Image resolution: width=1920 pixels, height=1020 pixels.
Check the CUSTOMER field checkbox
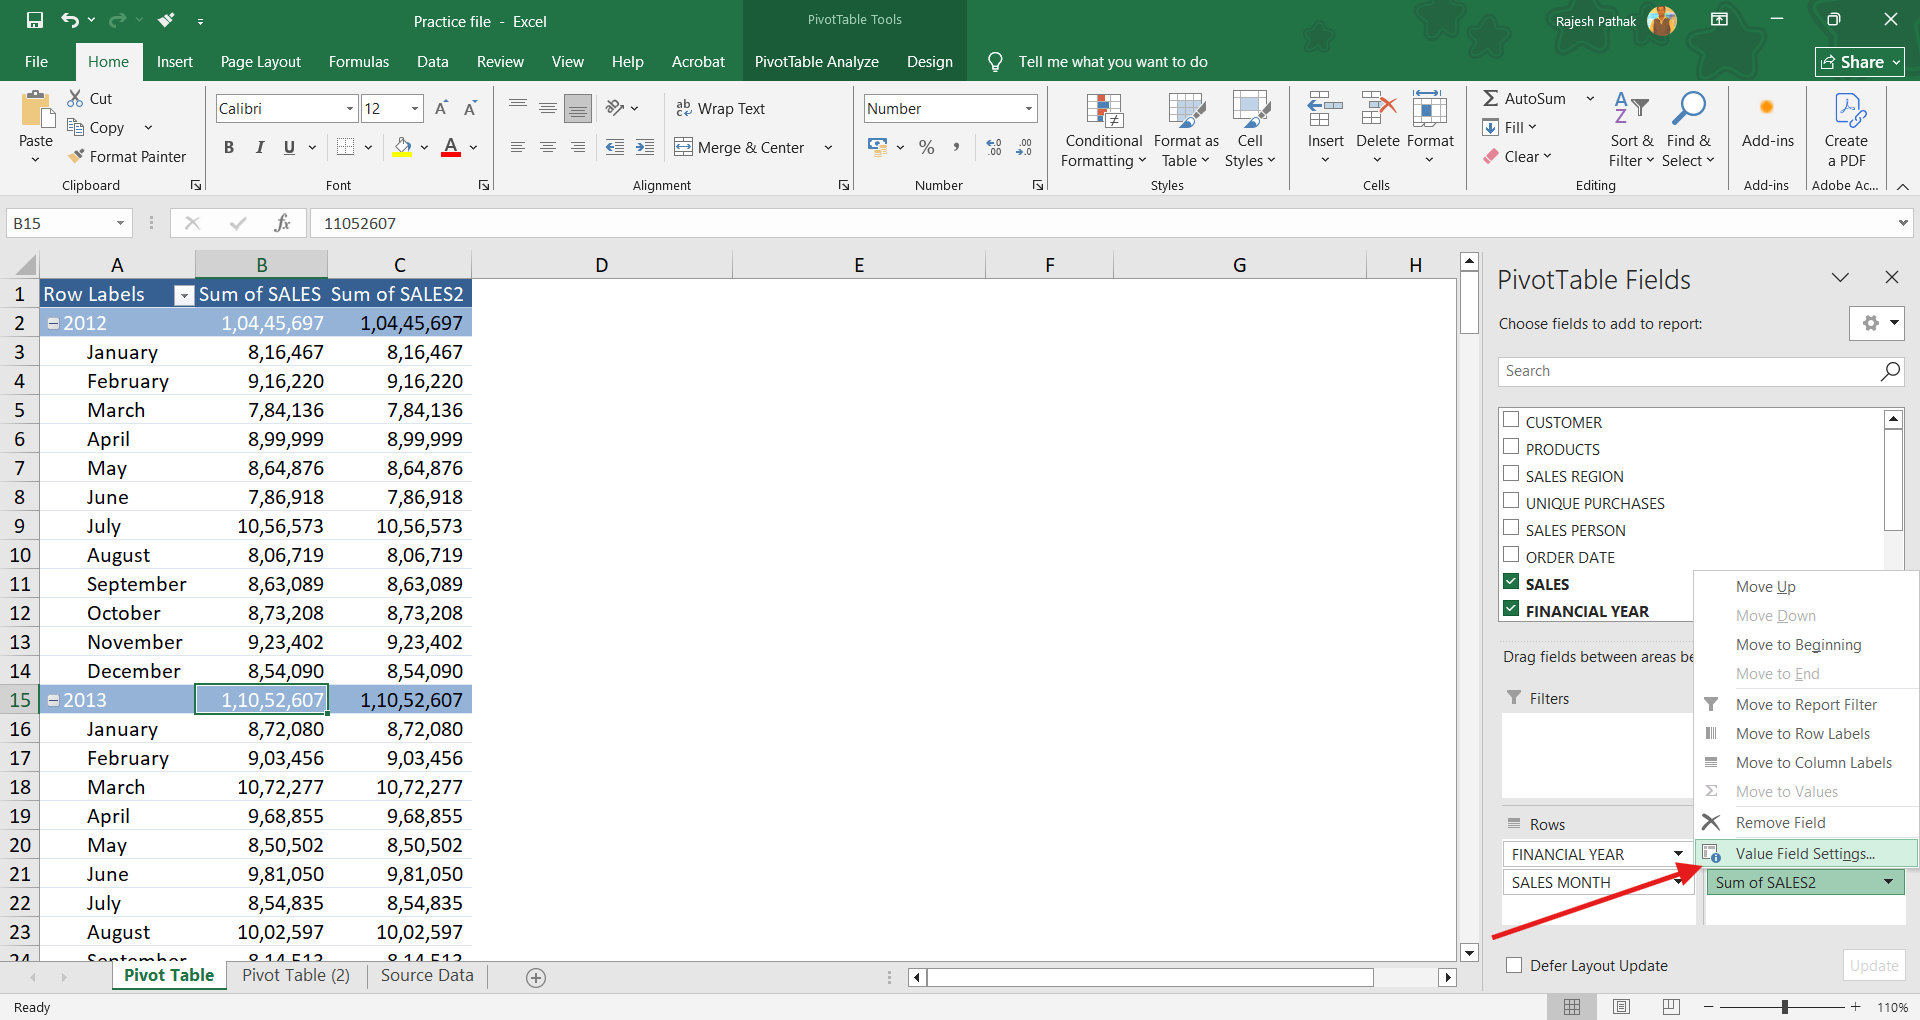click(x=1511, y=421)
